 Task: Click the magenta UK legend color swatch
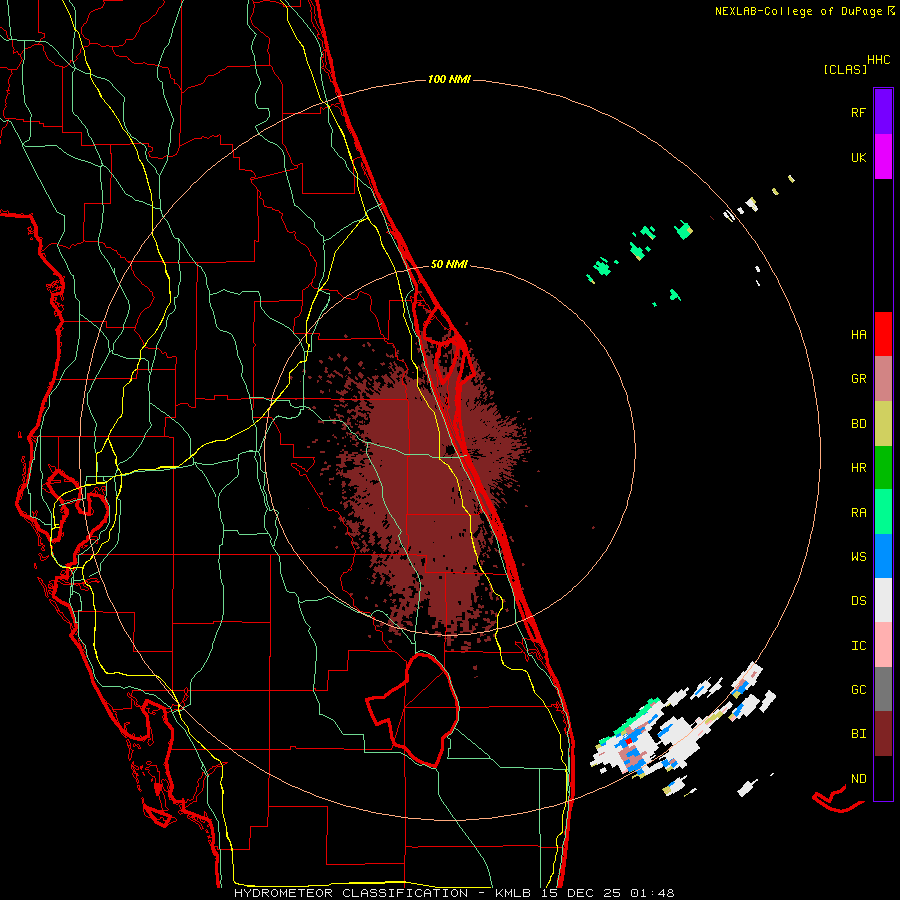coord(883,157)
